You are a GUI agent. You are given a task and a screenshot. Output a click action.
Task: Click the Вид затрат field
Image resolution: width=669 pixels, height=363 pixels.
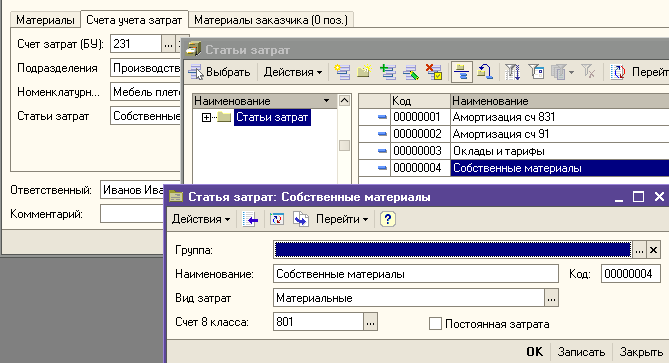[x=409, y=298]
